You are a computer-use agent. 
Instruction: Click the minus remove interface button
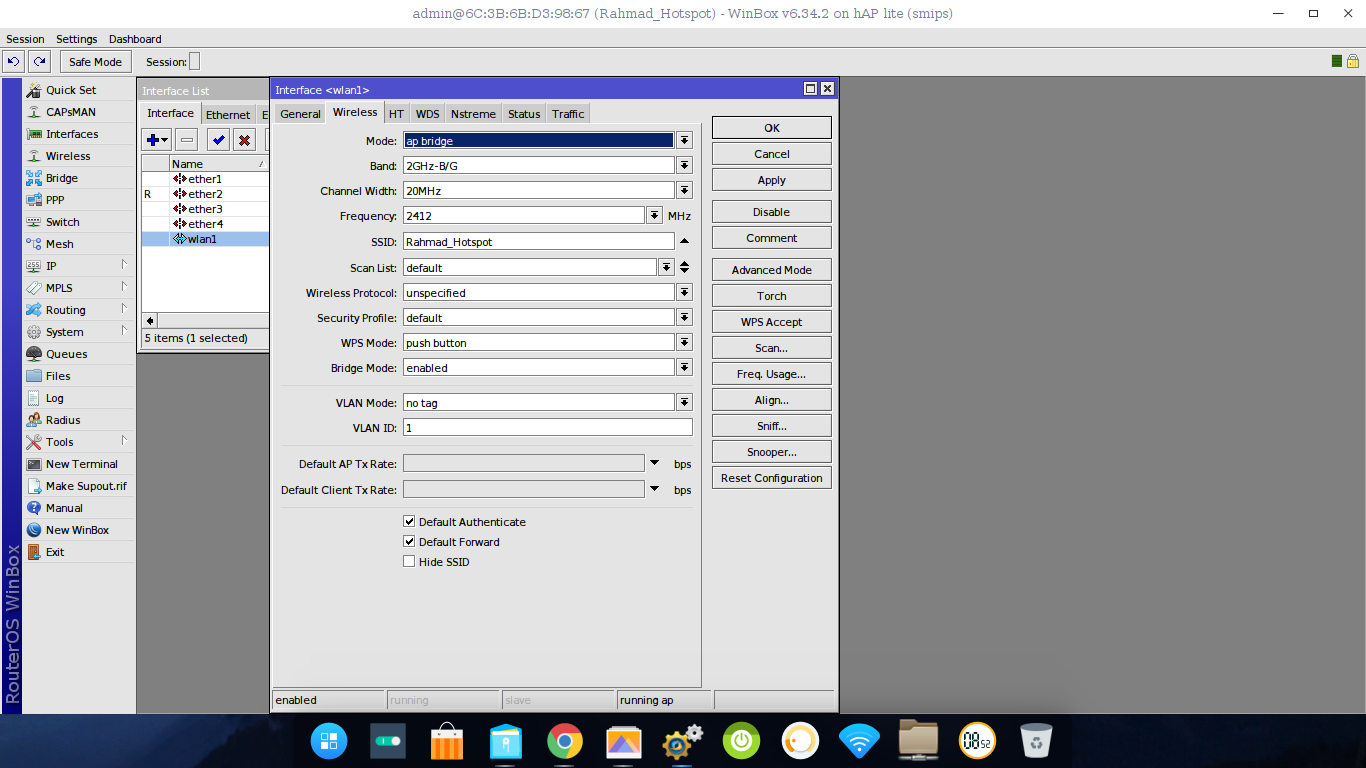tap(187, 140)
